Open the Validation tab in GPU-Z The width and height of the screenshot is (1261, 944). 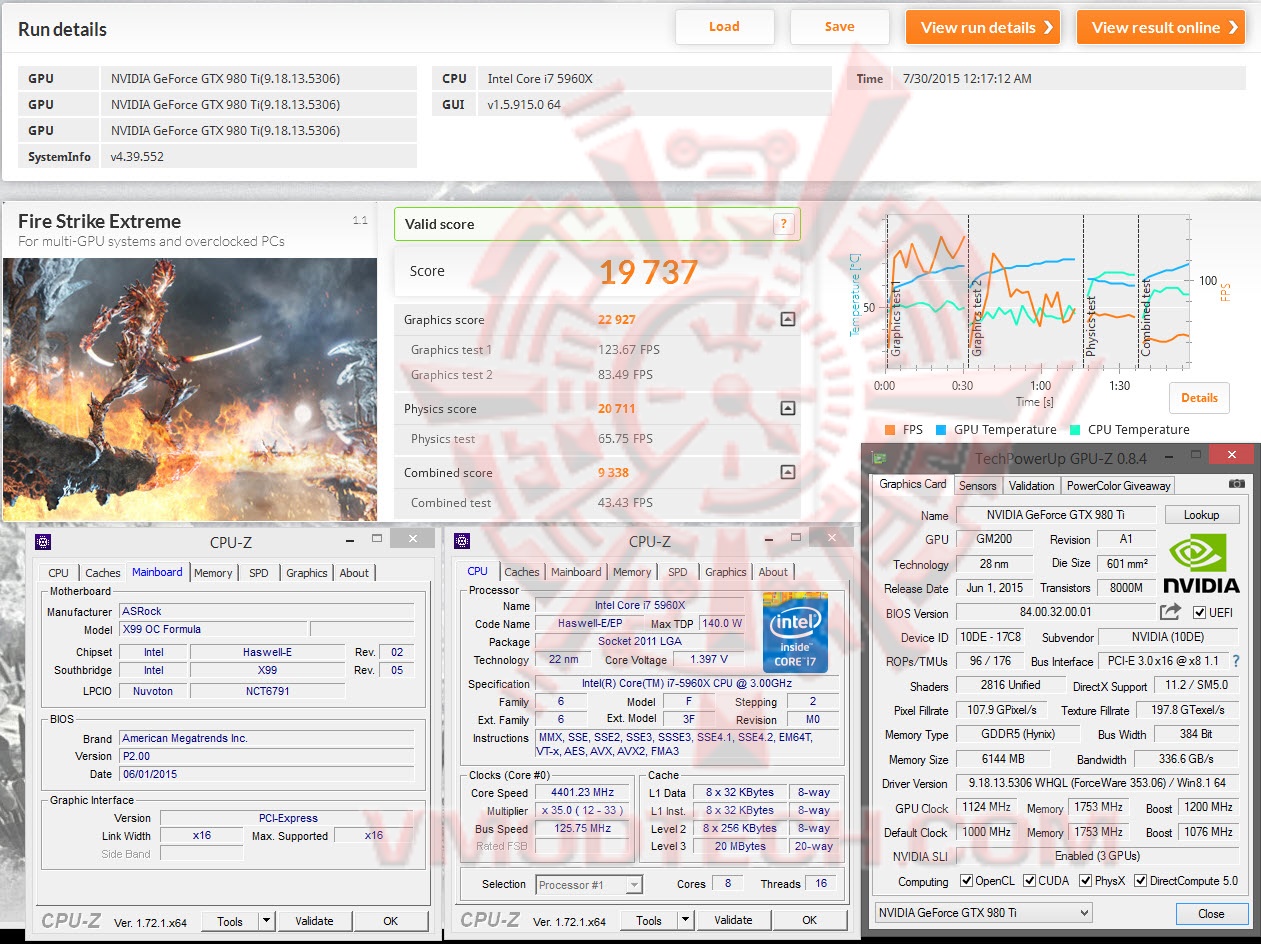pyautogui.click(x=1031, y=486)
